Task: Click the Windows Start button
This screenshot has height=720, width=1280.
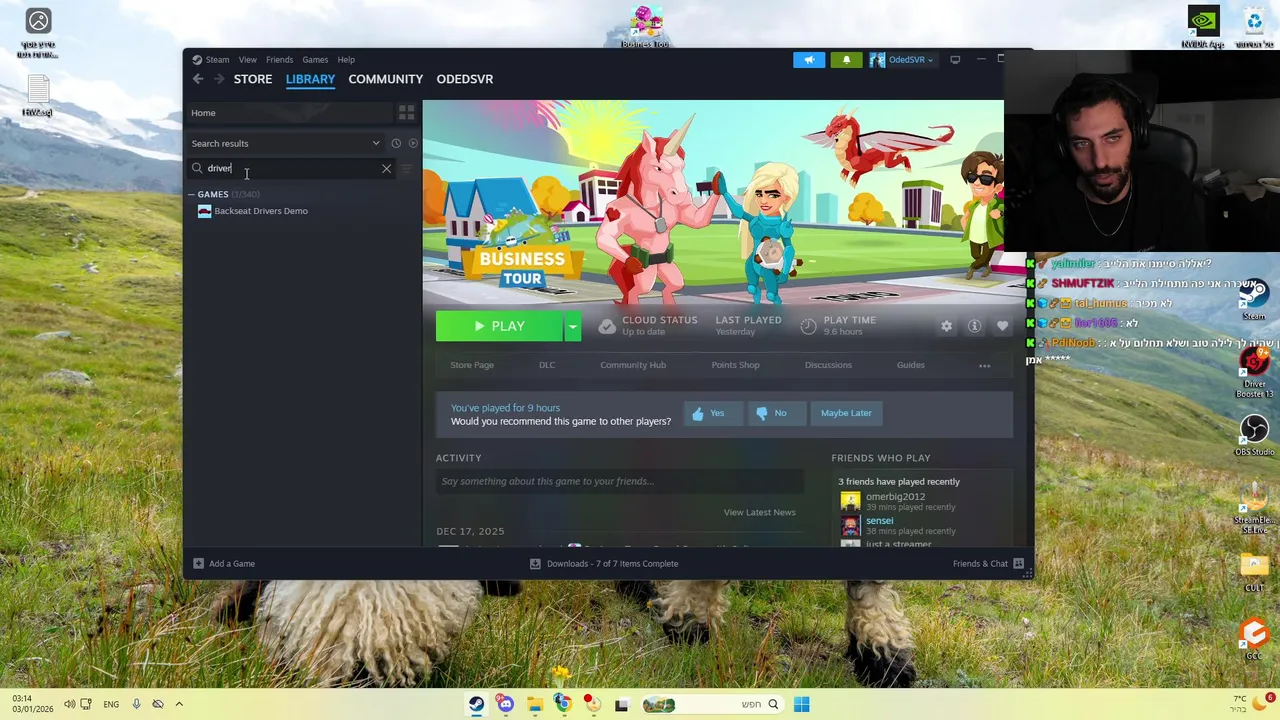Action: [x=801, y=705]
